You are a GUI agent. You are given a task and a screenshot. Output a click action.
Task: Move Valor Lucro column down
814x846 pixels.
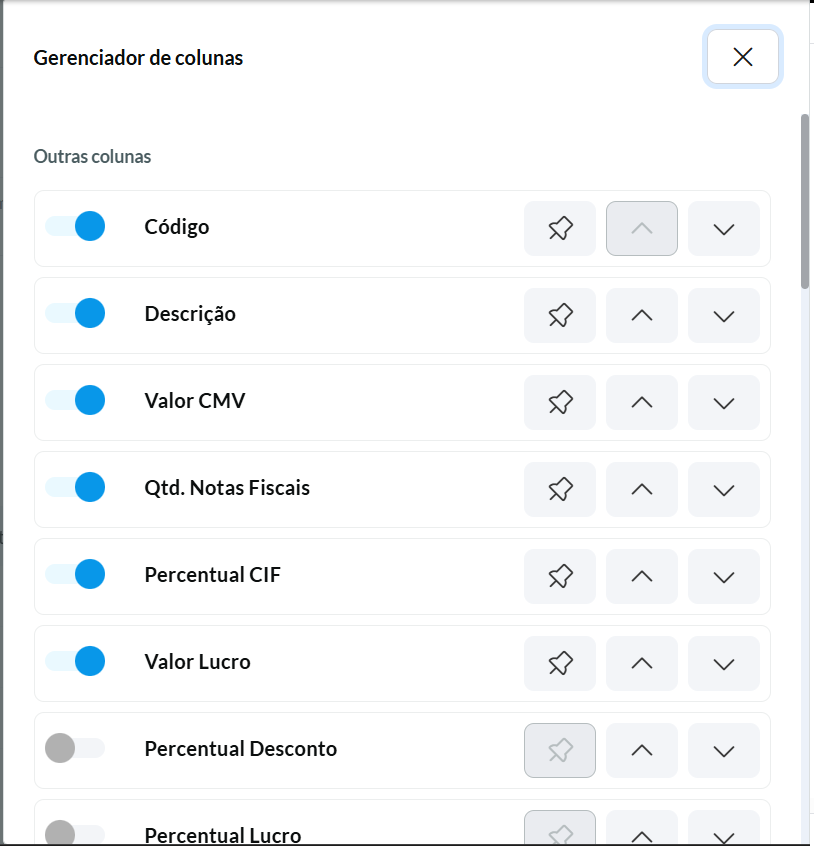click(724, 663)
